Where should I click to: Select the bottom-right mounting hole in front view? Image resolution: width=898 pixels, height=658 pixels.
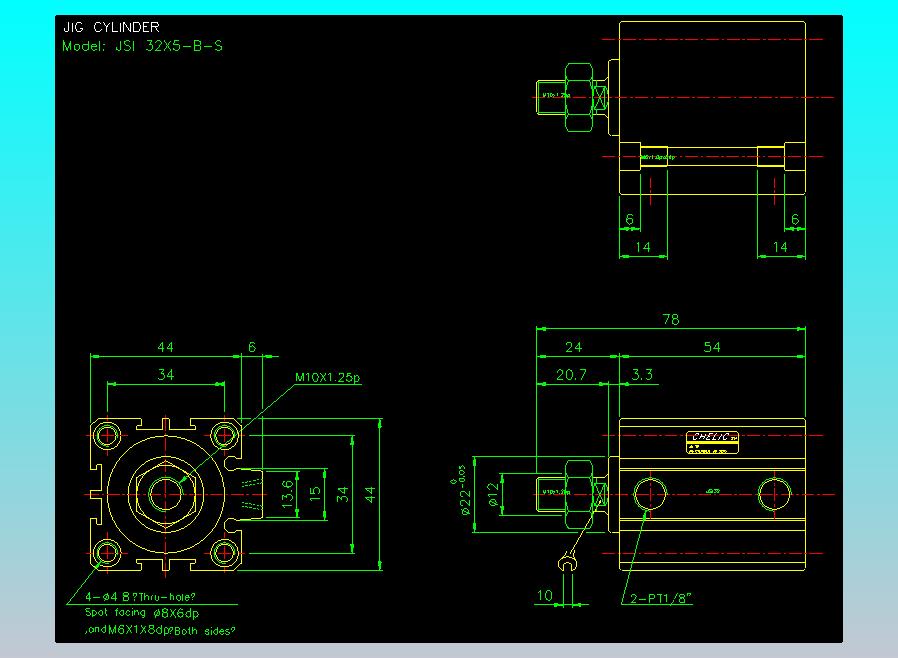(225, 552)
